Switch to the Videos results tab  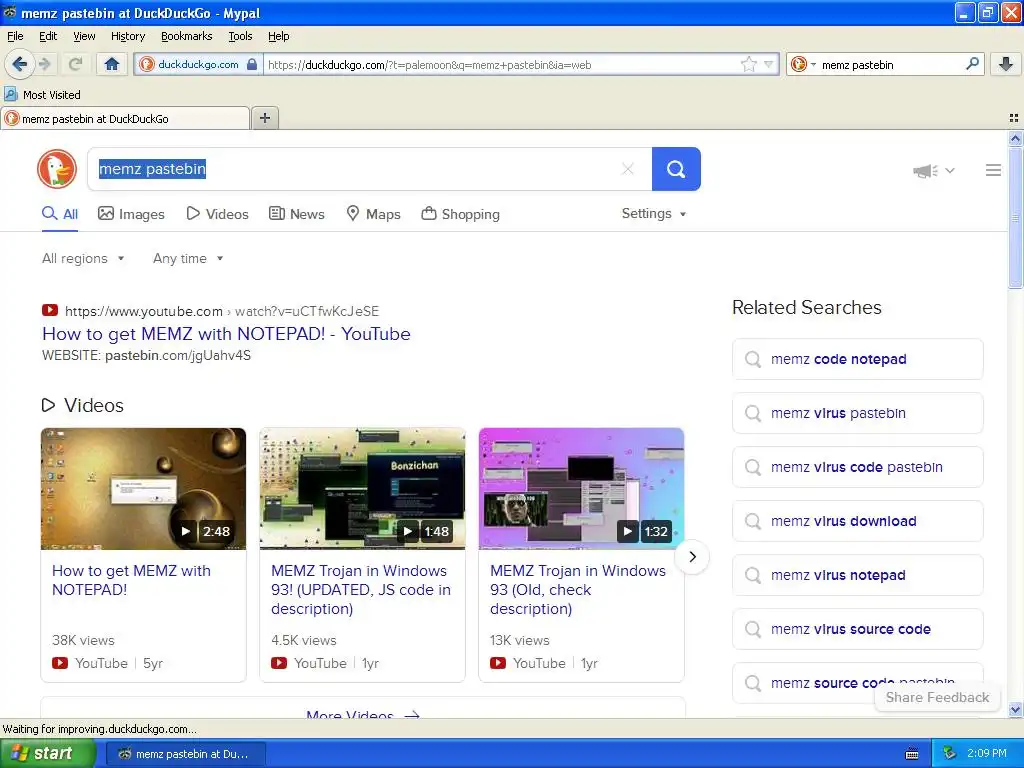pos(217,214)
